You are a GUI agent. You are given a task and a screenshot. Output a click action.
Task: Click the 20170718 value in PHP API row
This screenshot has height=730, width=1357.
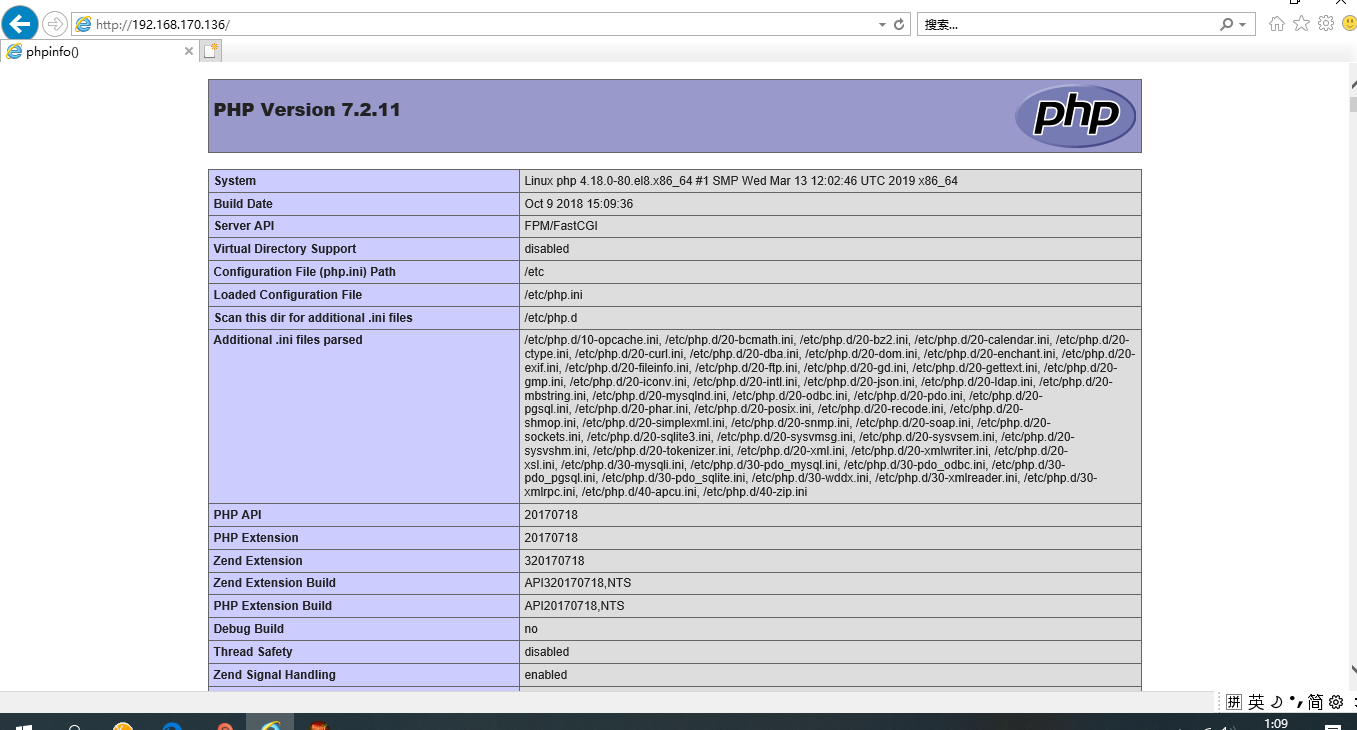point(551,515)
